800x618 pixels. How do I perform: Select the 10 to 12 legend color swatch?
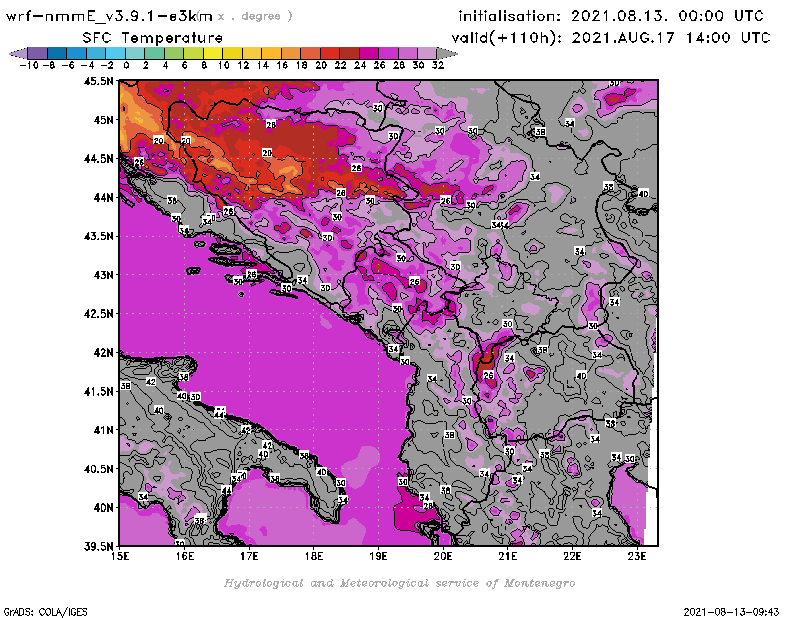click(232, 53)
